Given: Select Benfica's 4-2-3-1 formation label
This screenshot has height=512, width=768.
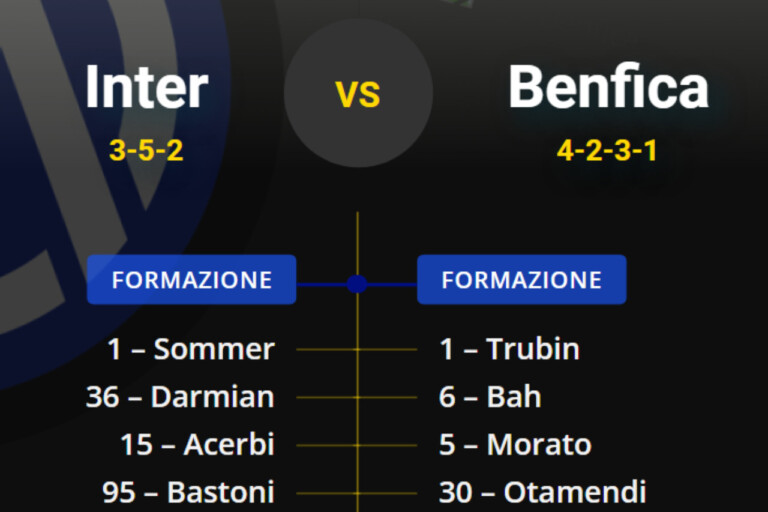Looking at the screenshot, I should pyautogui.click(x=607, y=151).
